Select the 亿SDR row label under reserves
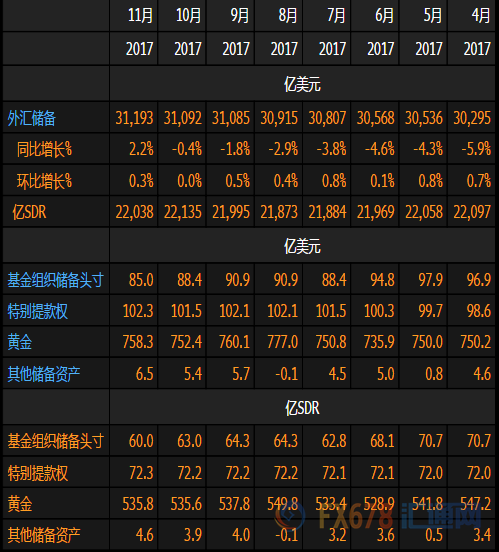Image resolution: width=499 pixels, height=552 pixels. pos(29,213)
